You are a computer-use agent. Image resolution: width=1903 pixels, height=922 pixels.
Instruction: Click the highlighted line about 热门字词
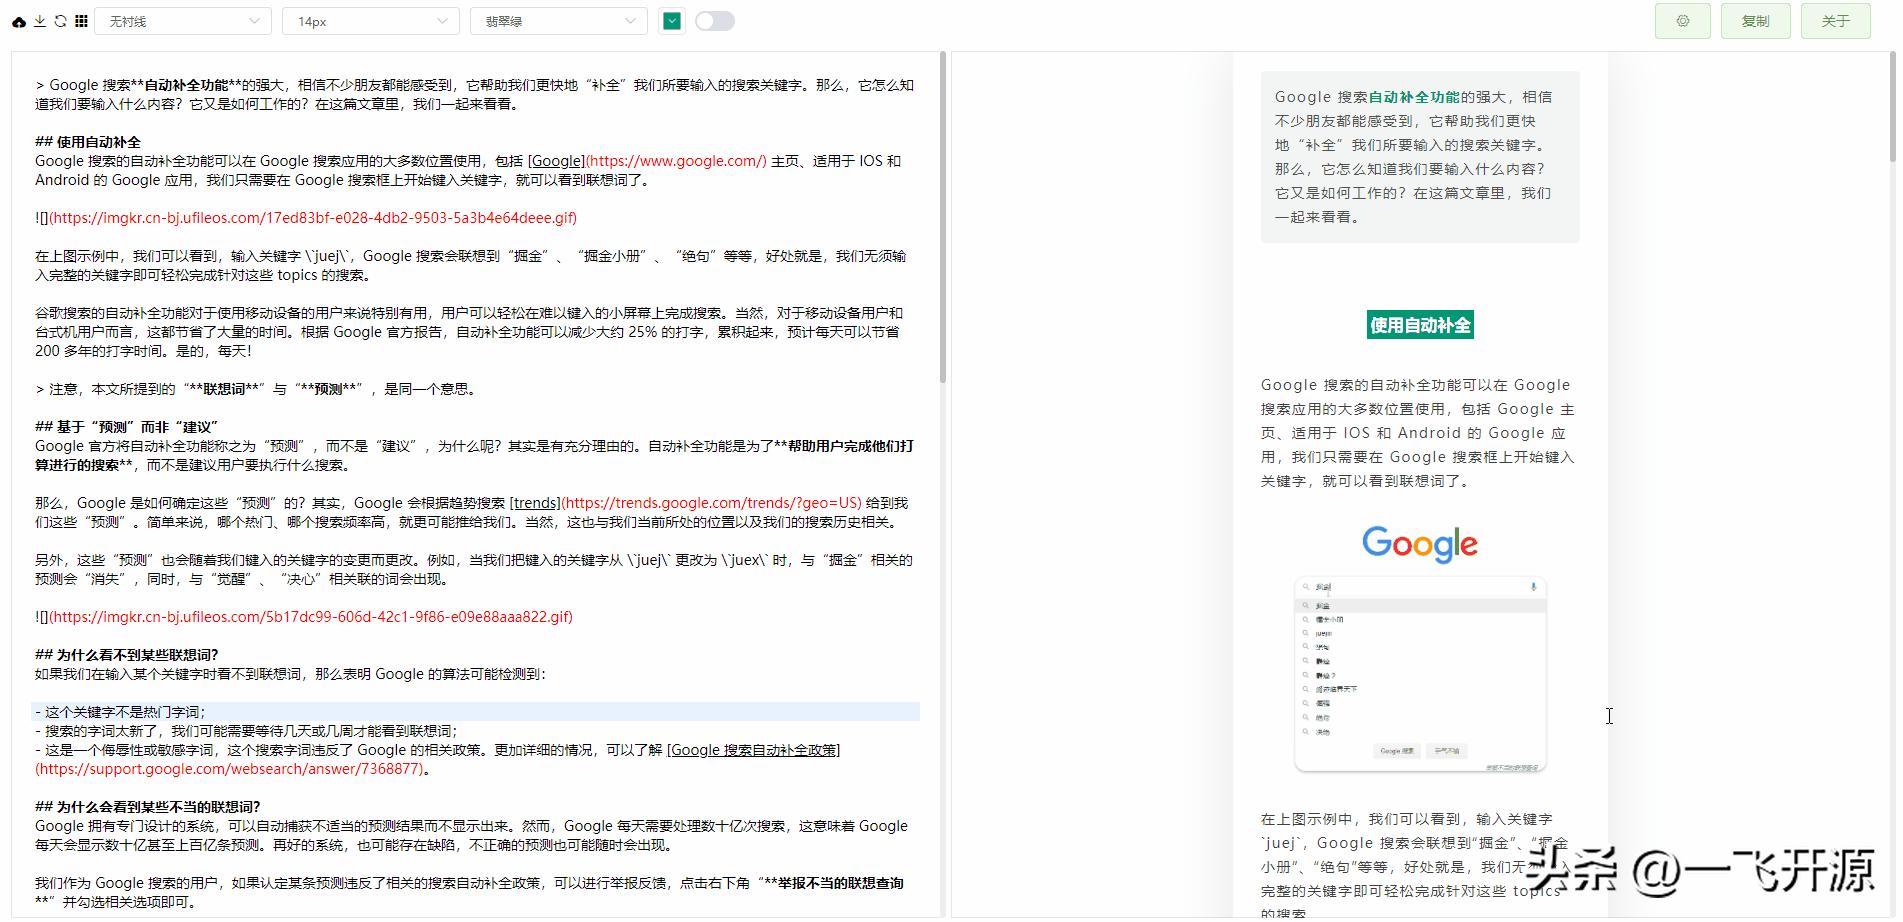[122, 712]
